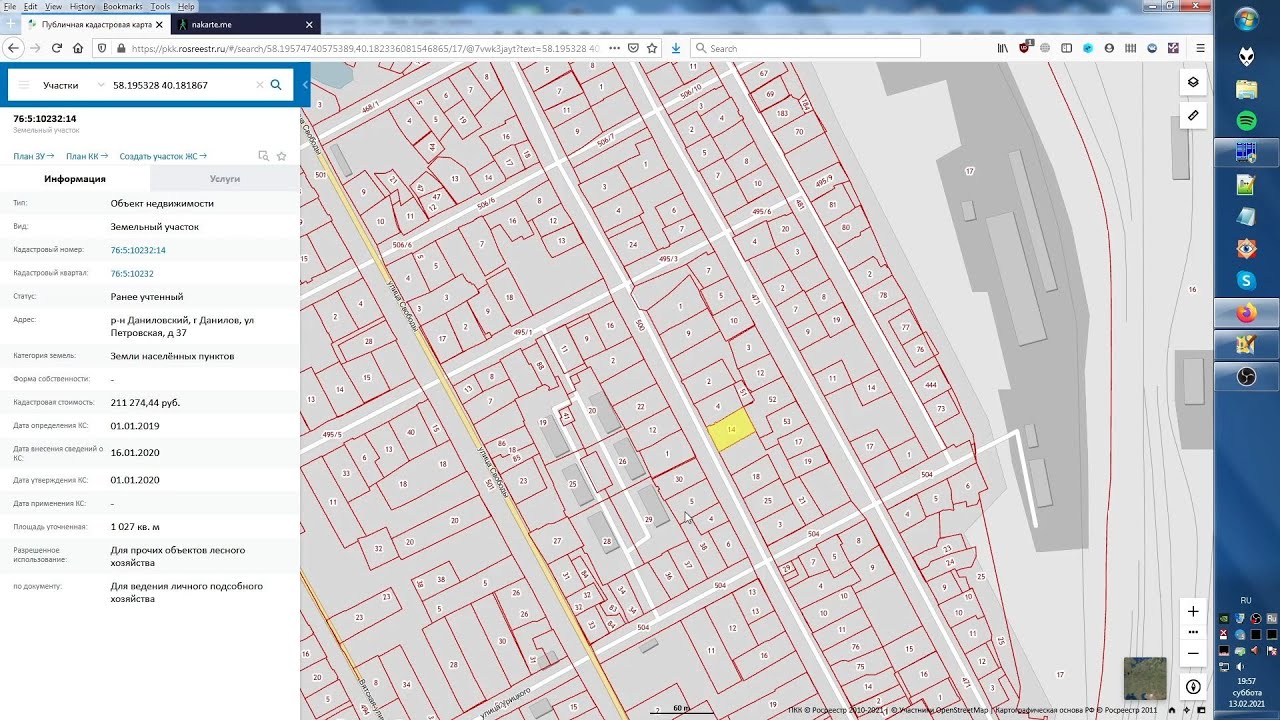Screen dimensions: 1280x720
Task: Zoom in on the map with the plus button
Action: (1193, 611)
